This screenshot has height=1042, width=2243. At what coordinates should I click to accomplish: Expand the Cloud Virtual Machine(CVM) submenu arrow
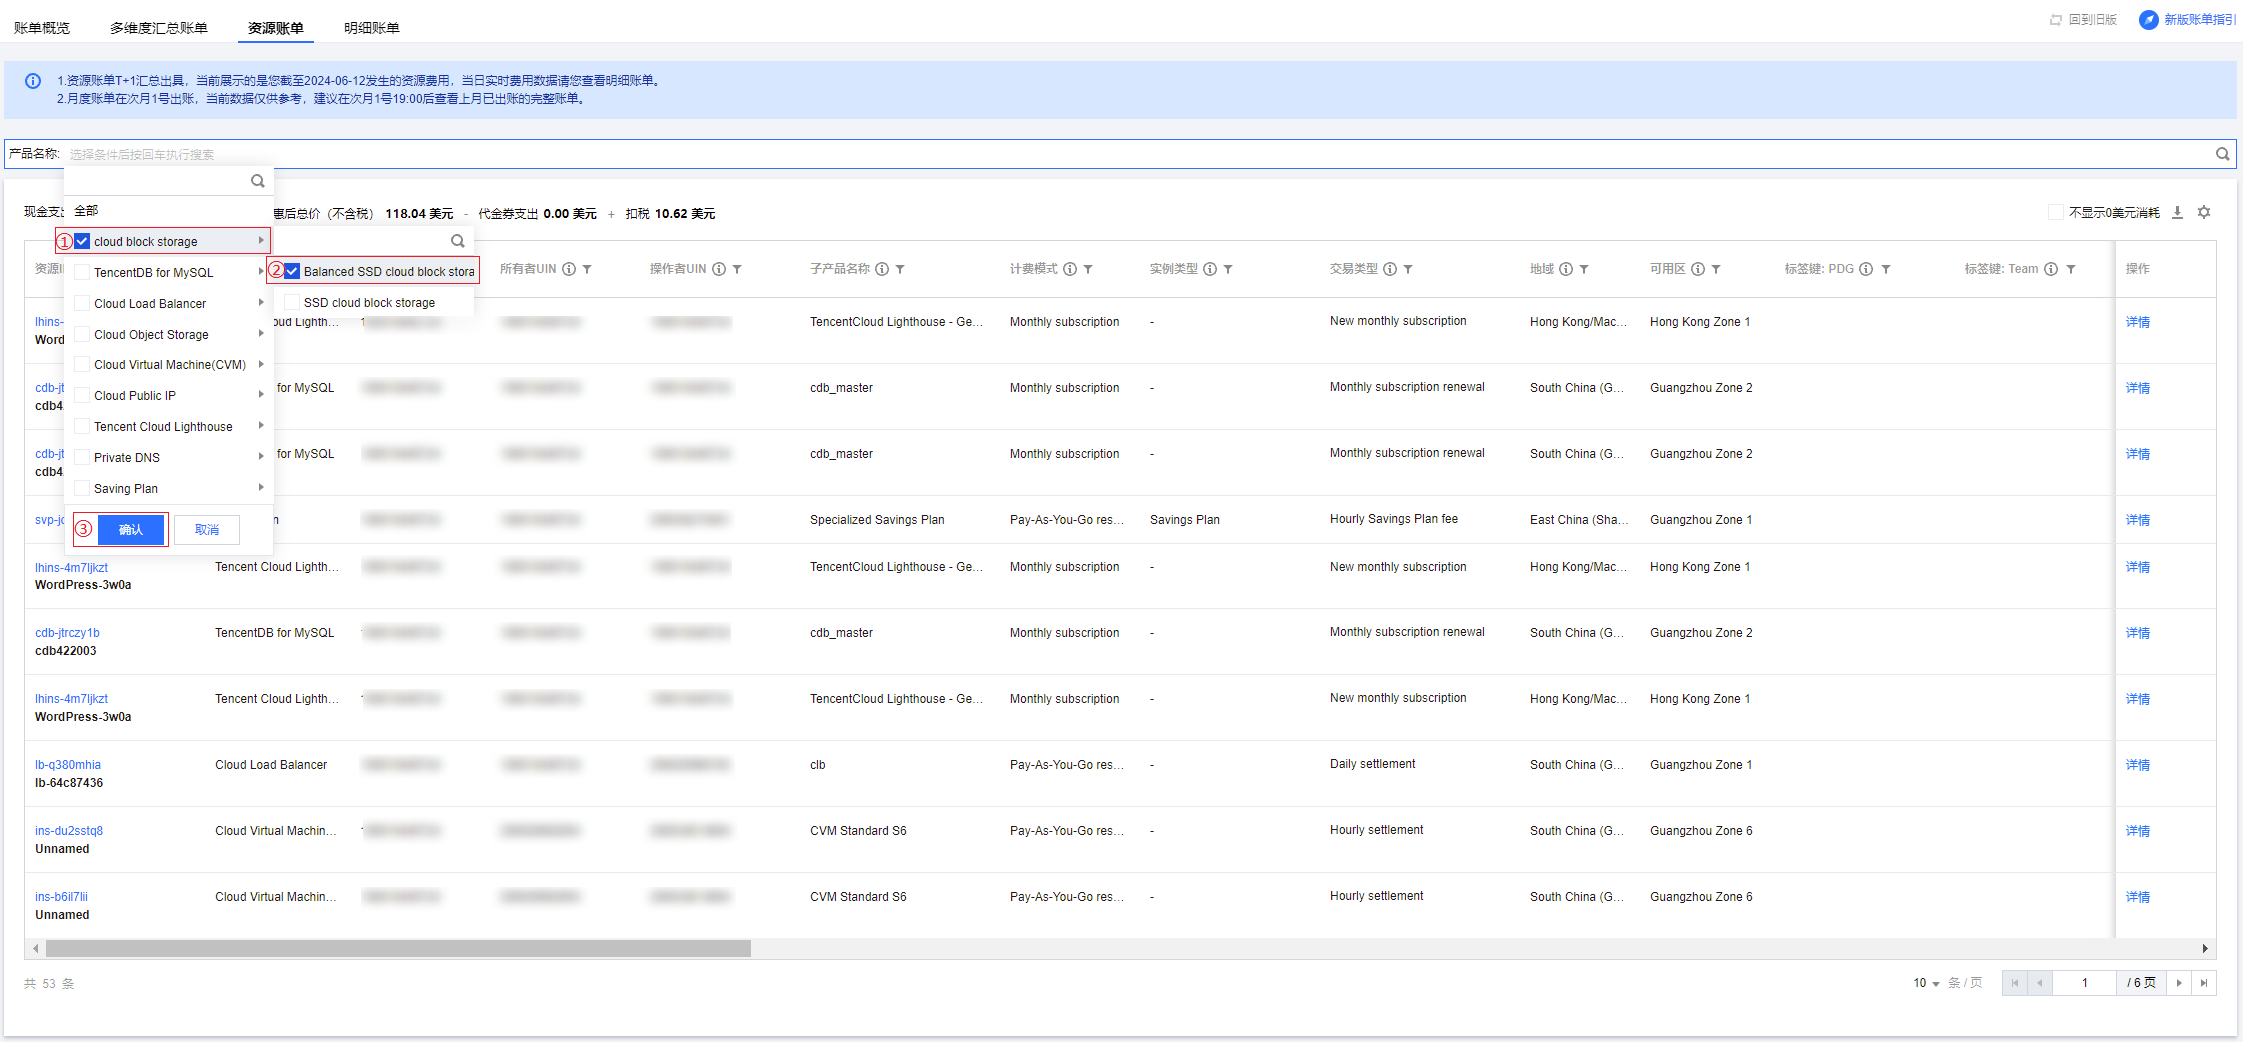261,364
